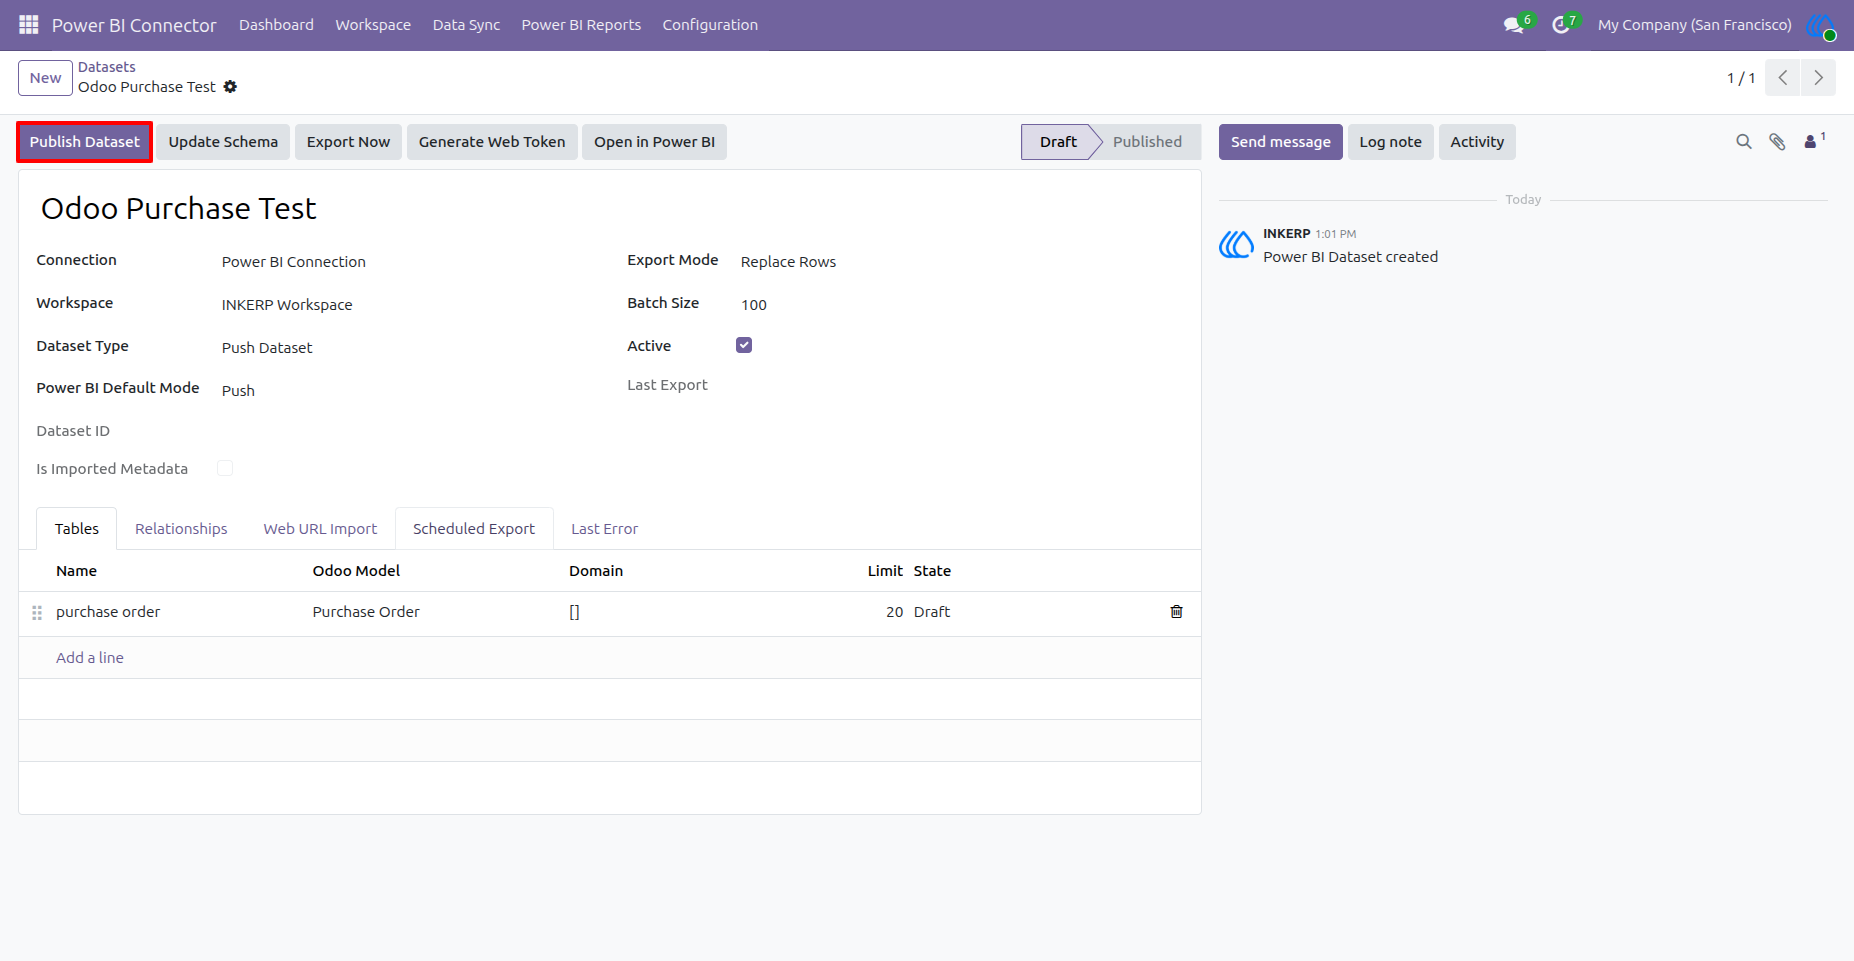Click the Add a line link
The width and height of the screenshot is (1854, 961).
click(90, 658)
